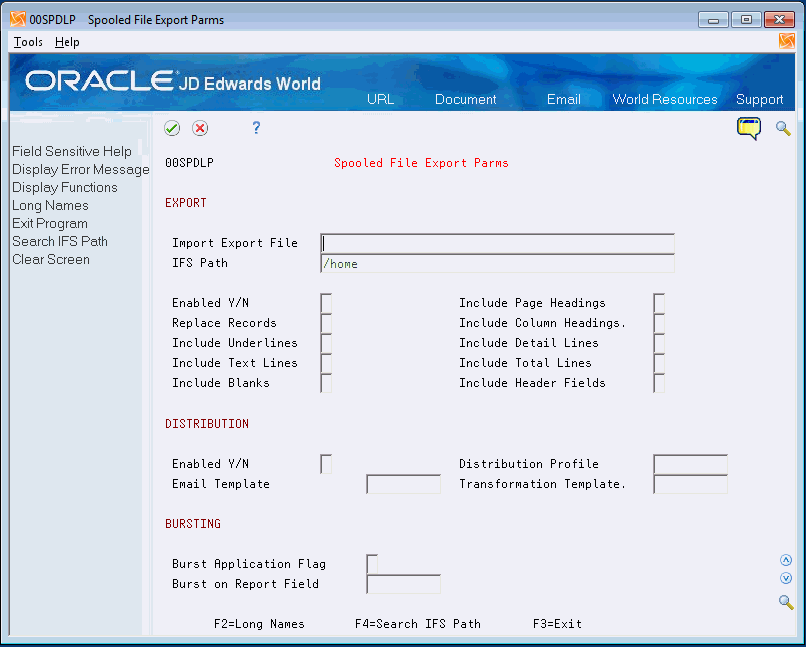Open the Tools menu

point(28,42)
